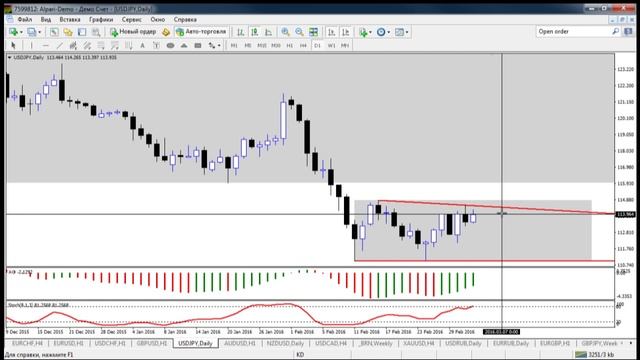Zoom in on the chart
Image resolution: width=640 pixels, height=360 pixels.
point(285,32)
